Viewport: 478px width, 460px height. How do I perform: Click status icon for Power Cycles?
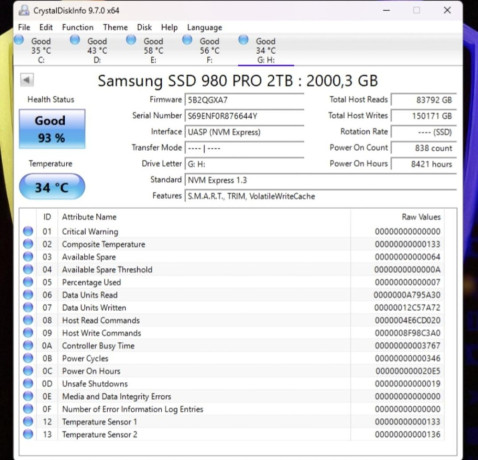[x=28, y=358]
